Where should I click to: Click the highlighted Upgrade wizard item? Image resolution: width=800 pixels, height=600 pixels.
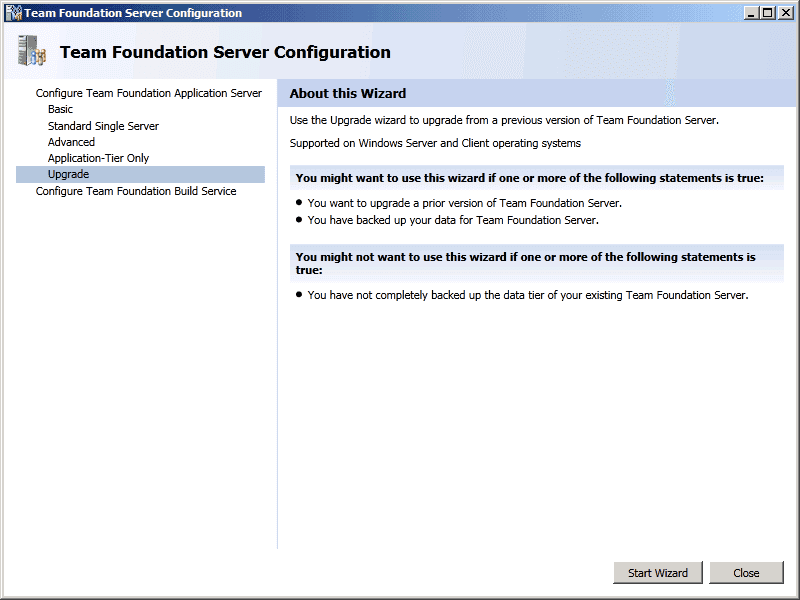(68, 174)
